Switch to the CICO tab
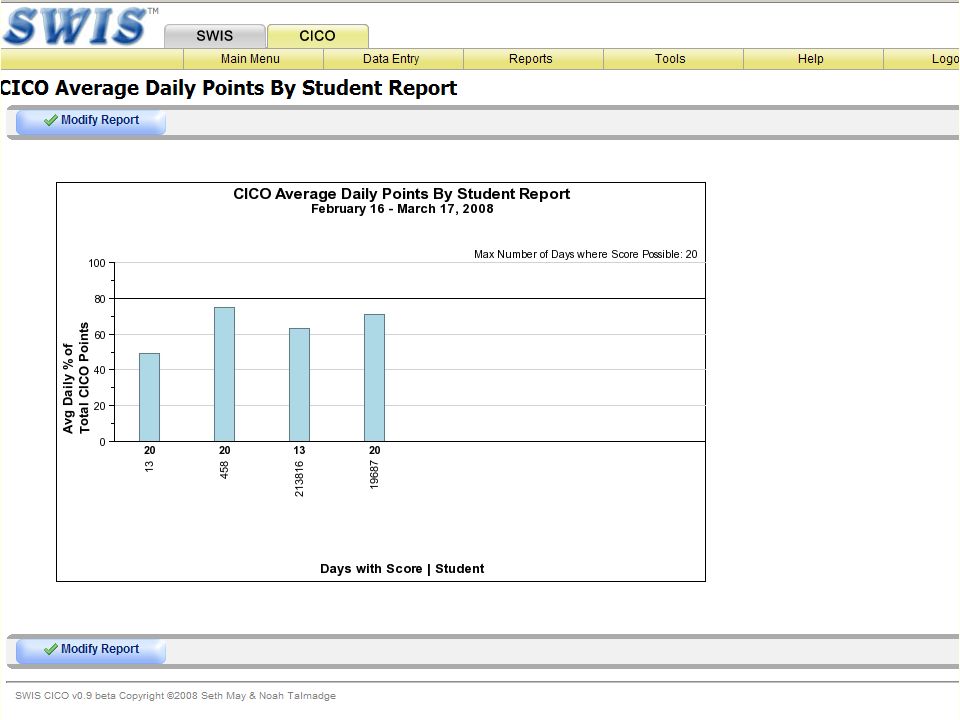Image resolution: width=960 pixels, height=720 pixels. point(318,36)
